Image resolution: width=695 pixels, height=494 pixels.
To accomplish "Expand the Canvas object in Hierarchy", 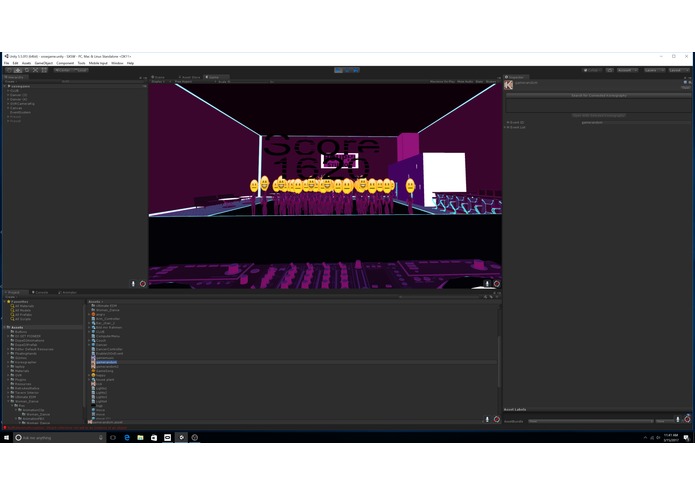I will tap(8, 108).
